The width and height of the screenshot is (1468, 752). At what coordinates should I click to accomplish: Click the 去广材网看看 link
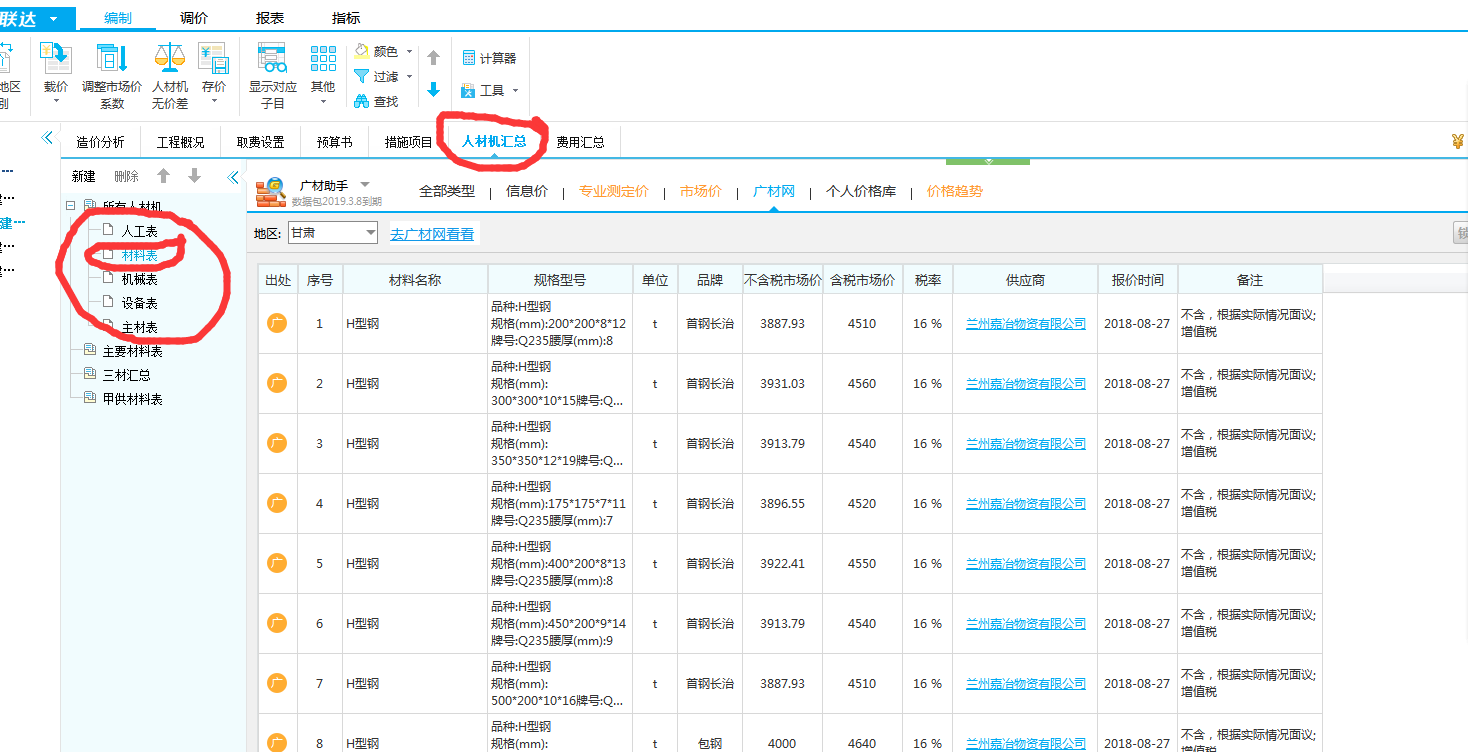pyautogui.click(x=432, y=234)
